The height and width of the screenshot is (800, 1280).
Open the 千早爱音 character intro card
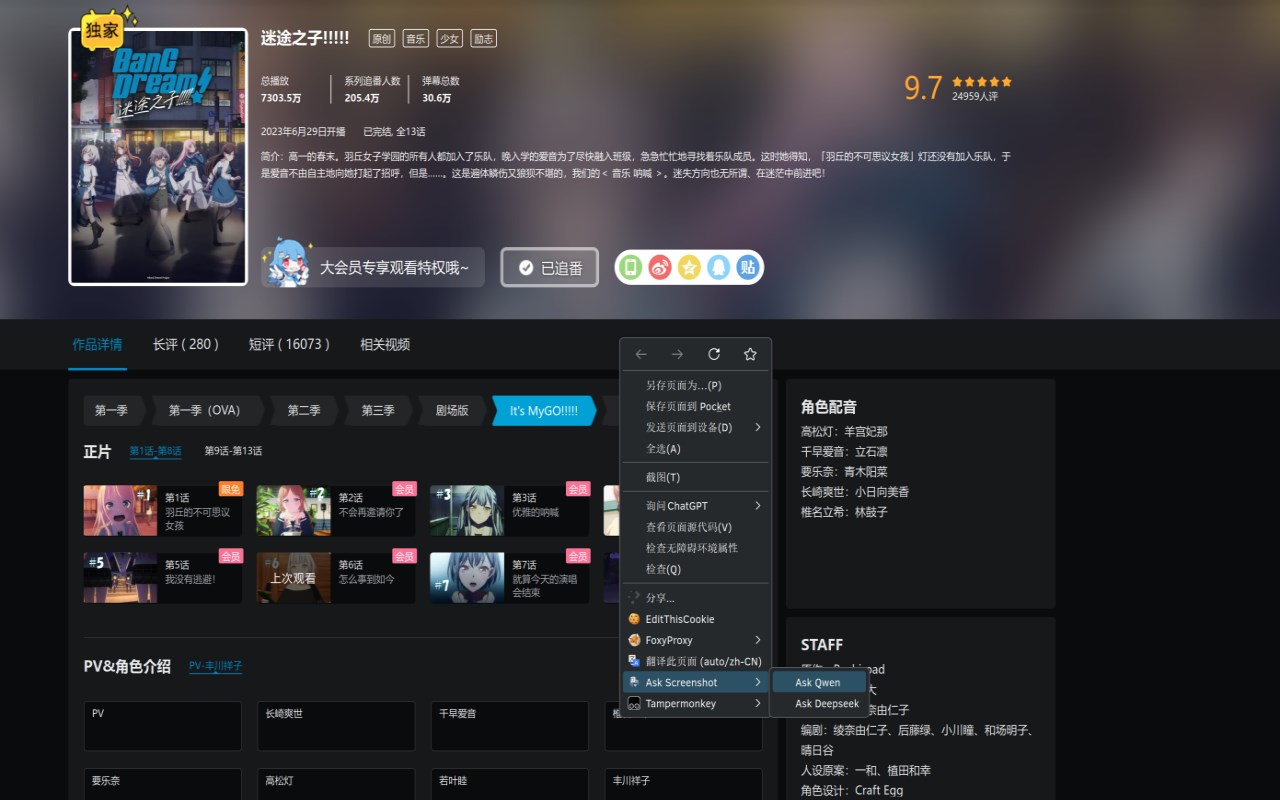coord(510,726)
